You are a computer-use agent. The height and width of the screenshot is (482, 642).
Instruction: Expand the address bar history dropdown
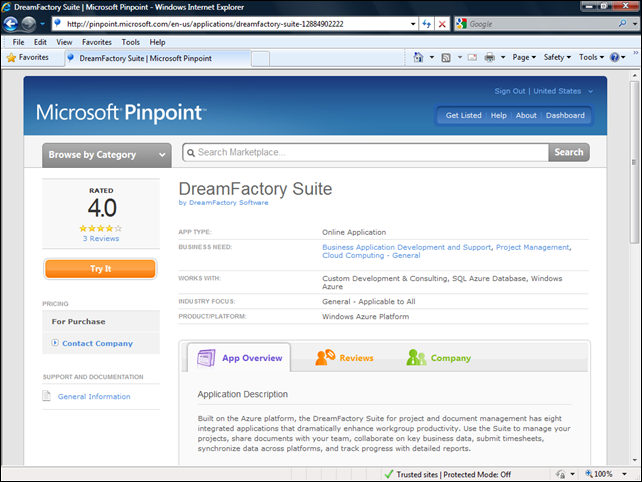[413, 24]
